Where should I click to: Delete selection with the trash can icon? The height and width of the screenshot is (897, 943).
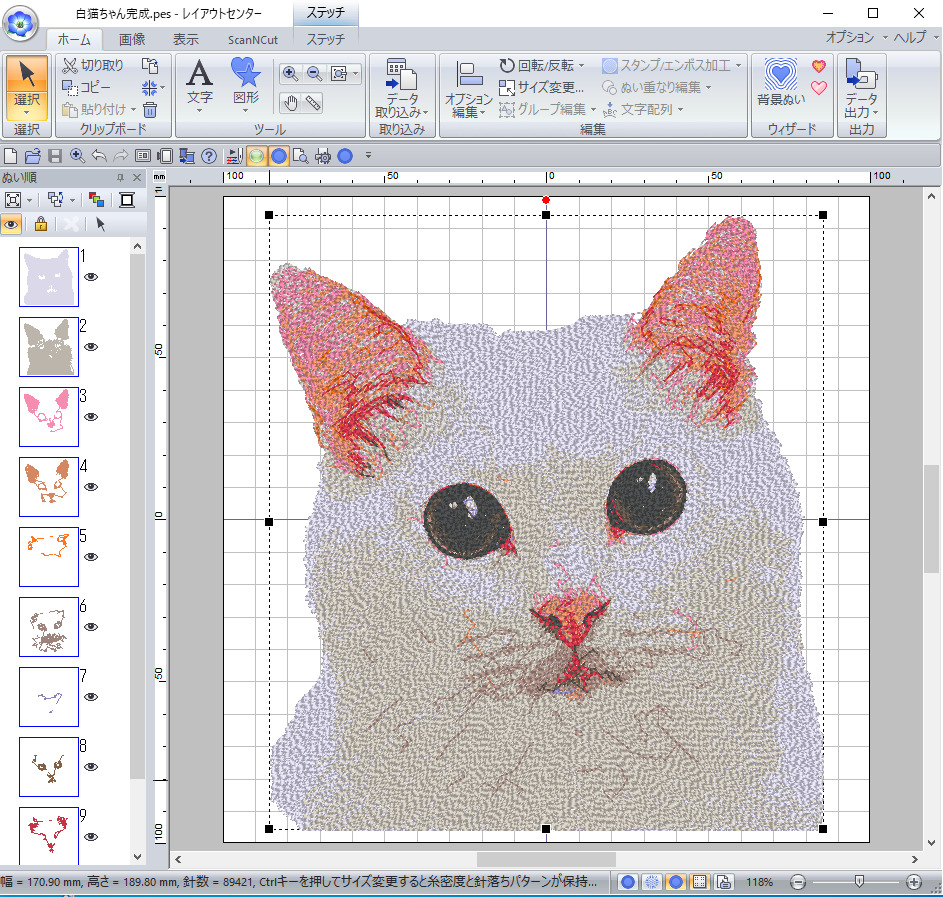coord(150,109)
